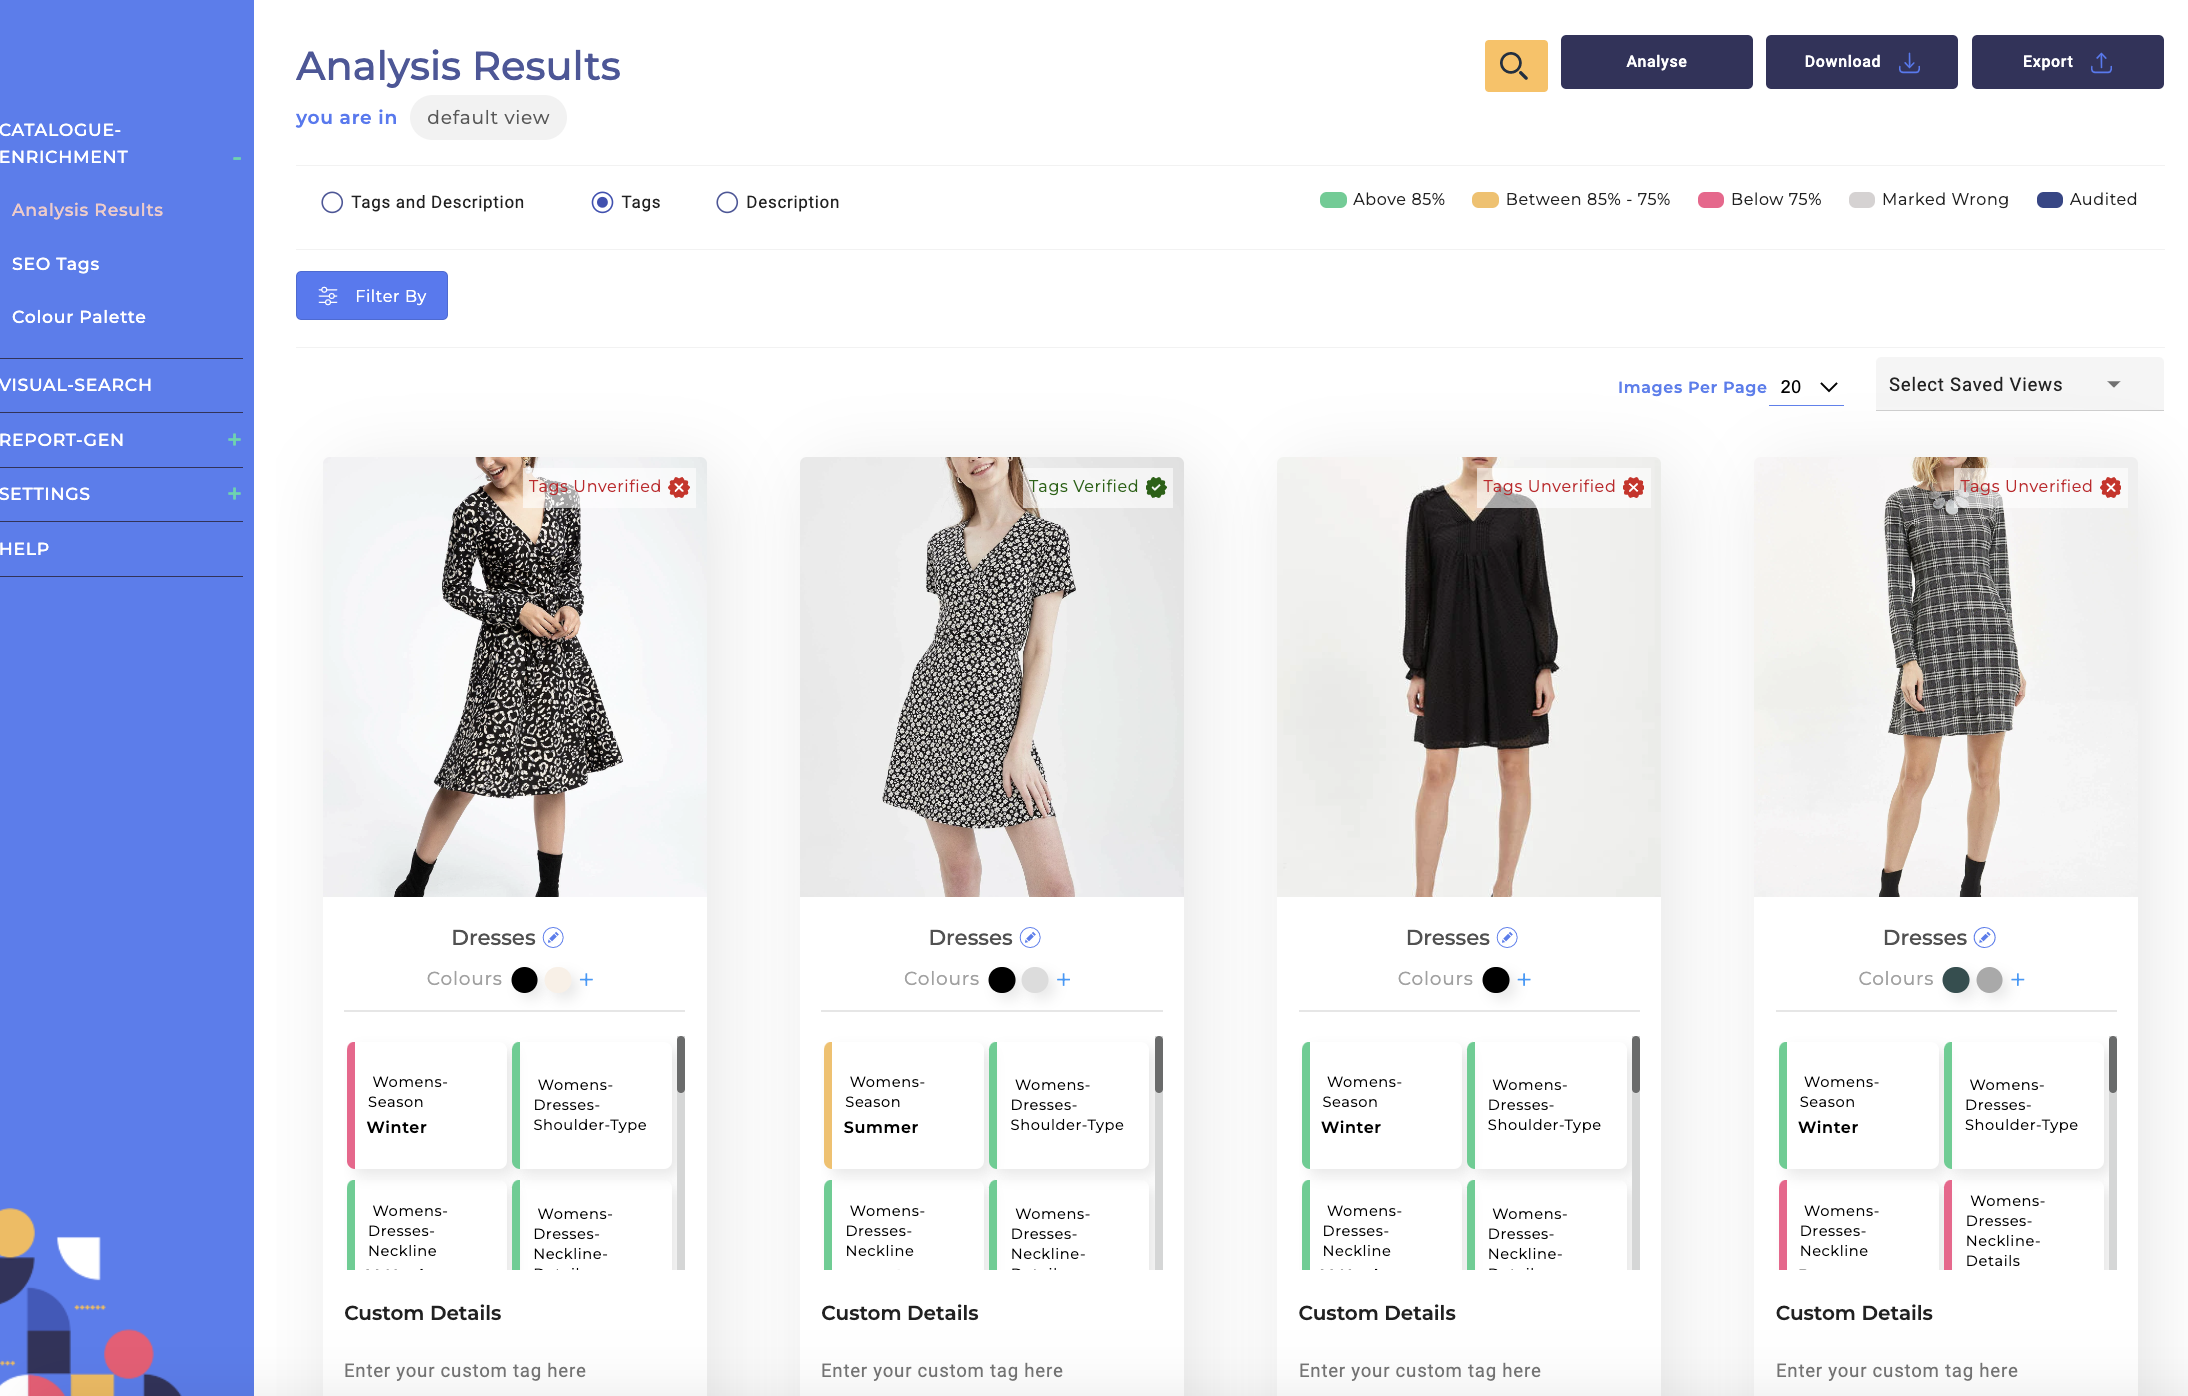
Task: Click red unverified badge icon on first card
Action: point(679,487)
